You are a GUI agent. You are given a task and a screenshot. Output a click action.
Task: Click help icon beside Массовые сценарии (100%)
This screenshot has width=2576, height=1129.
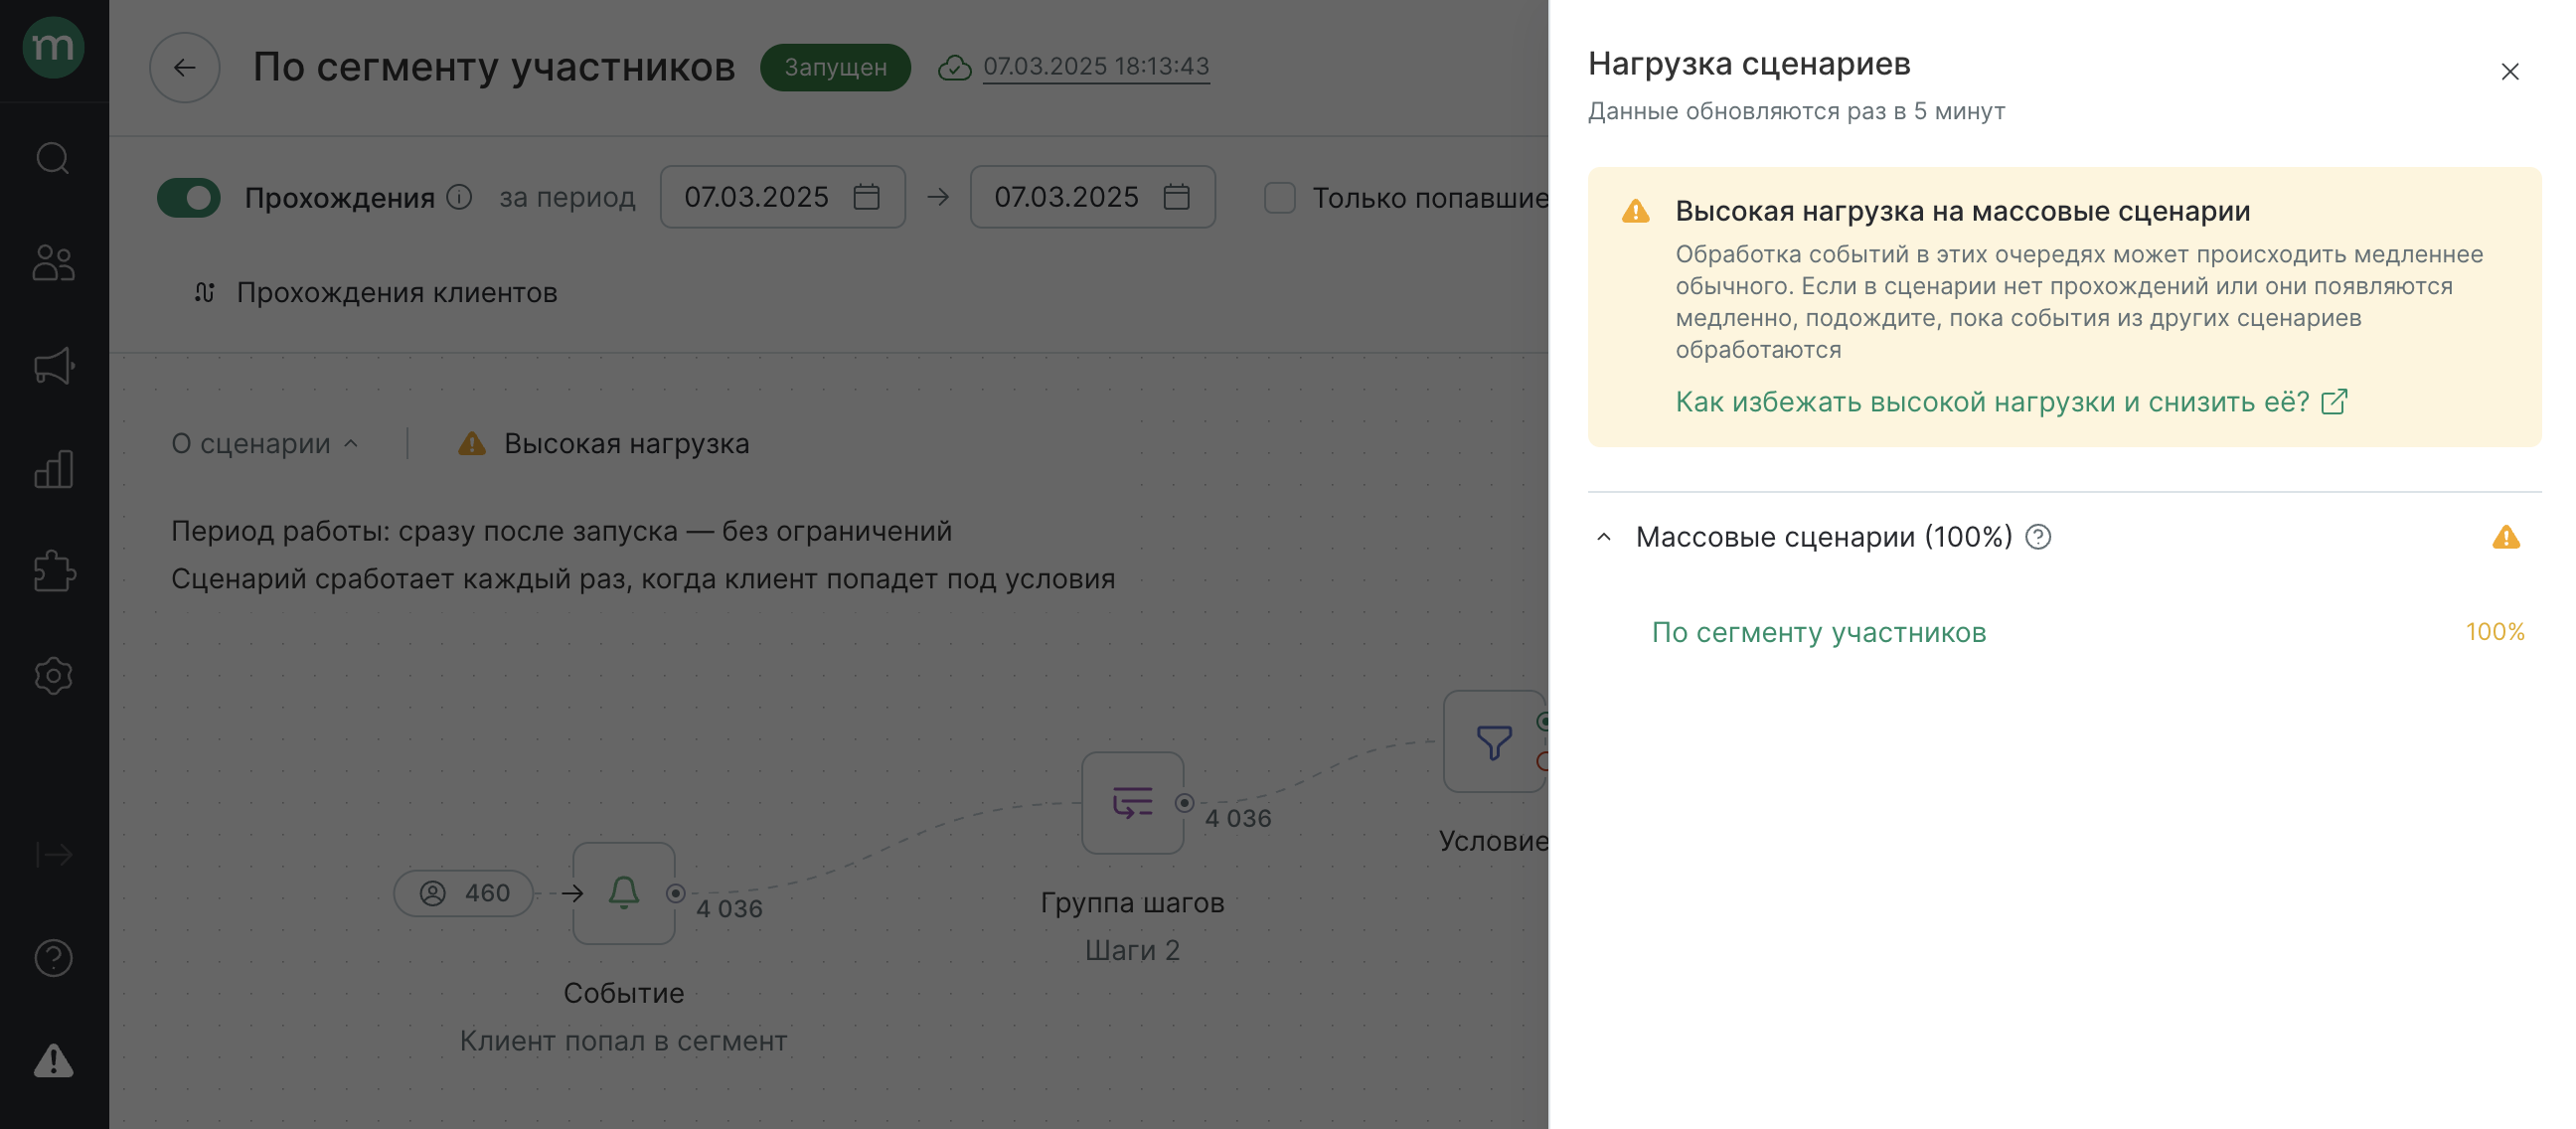[2038, 537]
